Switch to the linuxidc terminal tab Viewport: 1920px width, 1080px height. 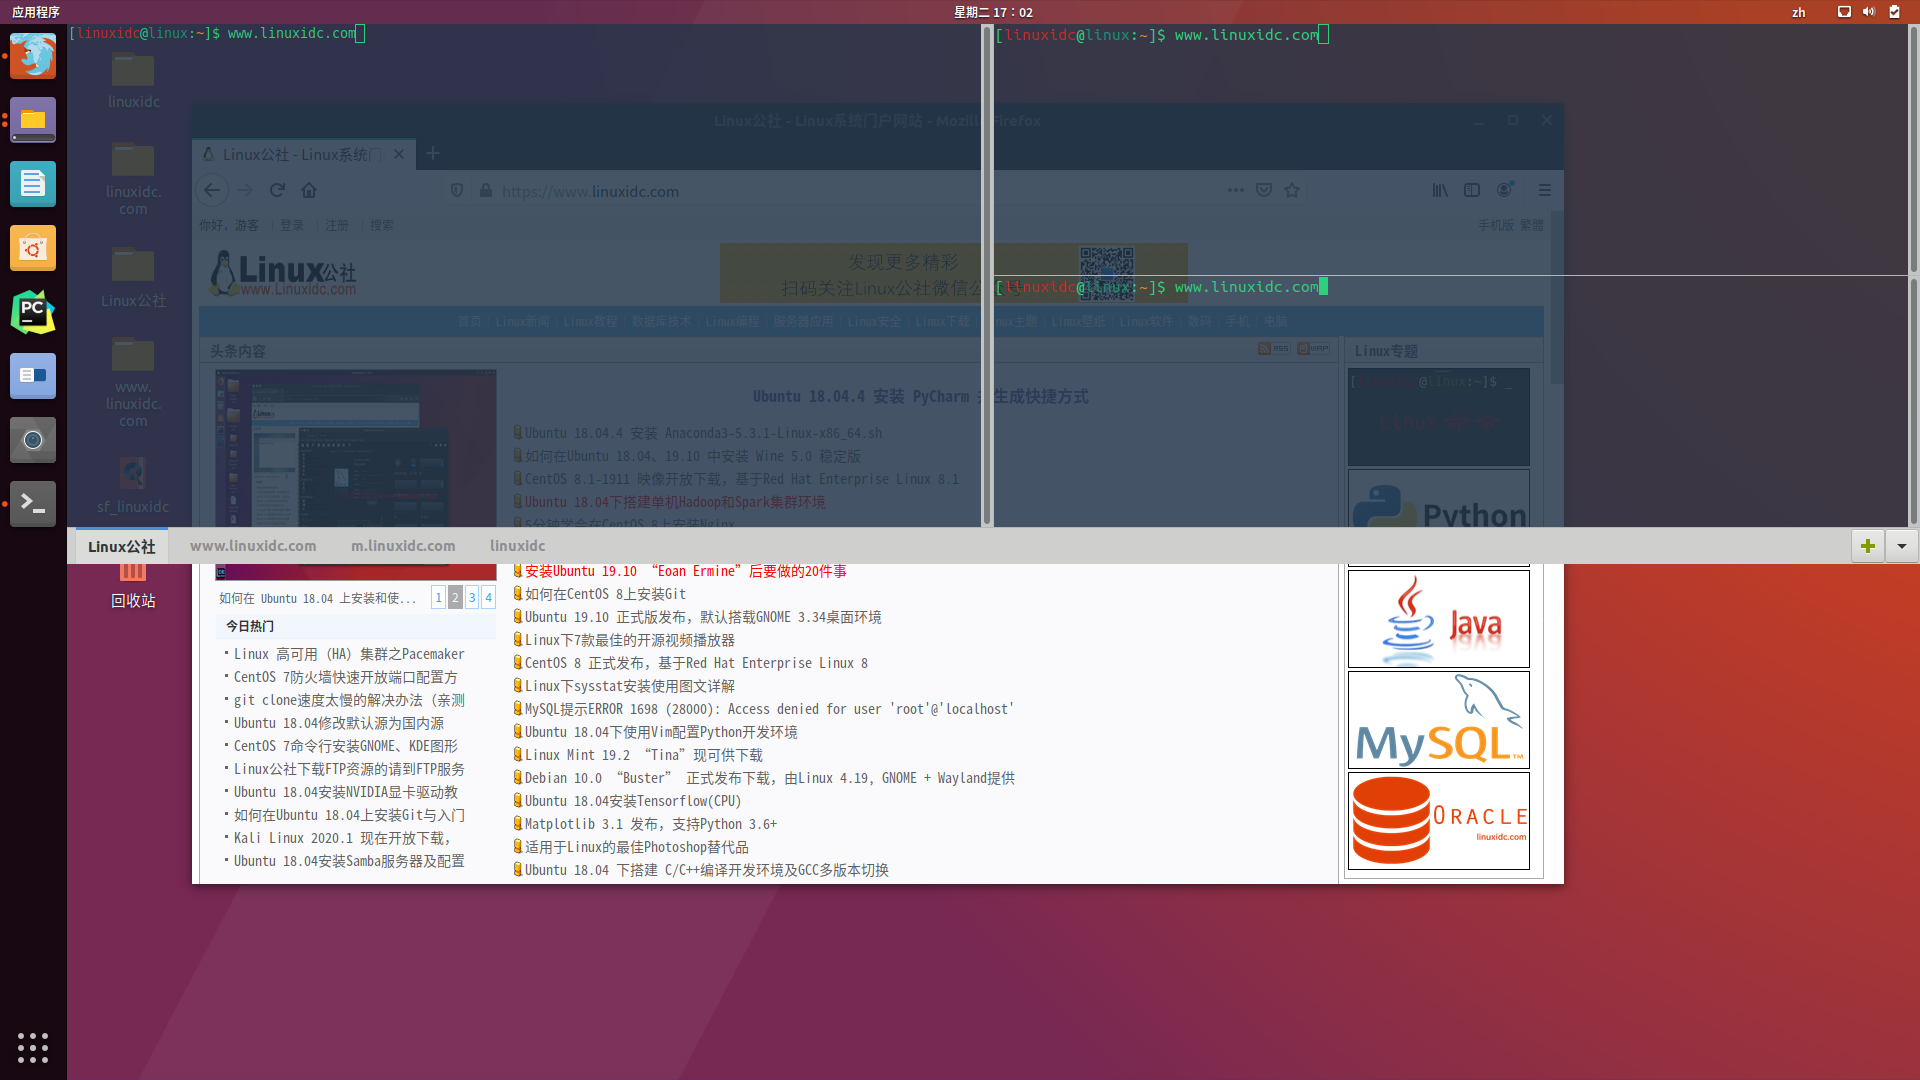[x=517, y=546]
